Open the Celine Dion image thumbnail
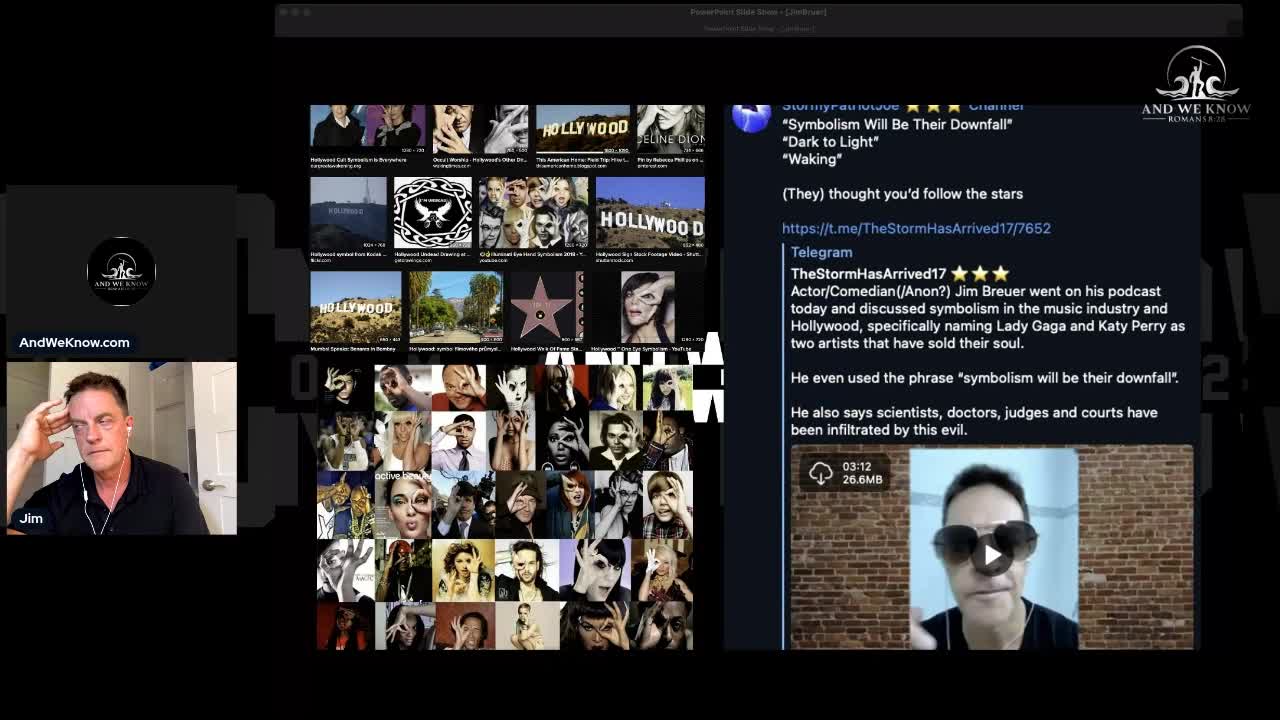Viewport: 1280px width, 720px height. [671, 129]
